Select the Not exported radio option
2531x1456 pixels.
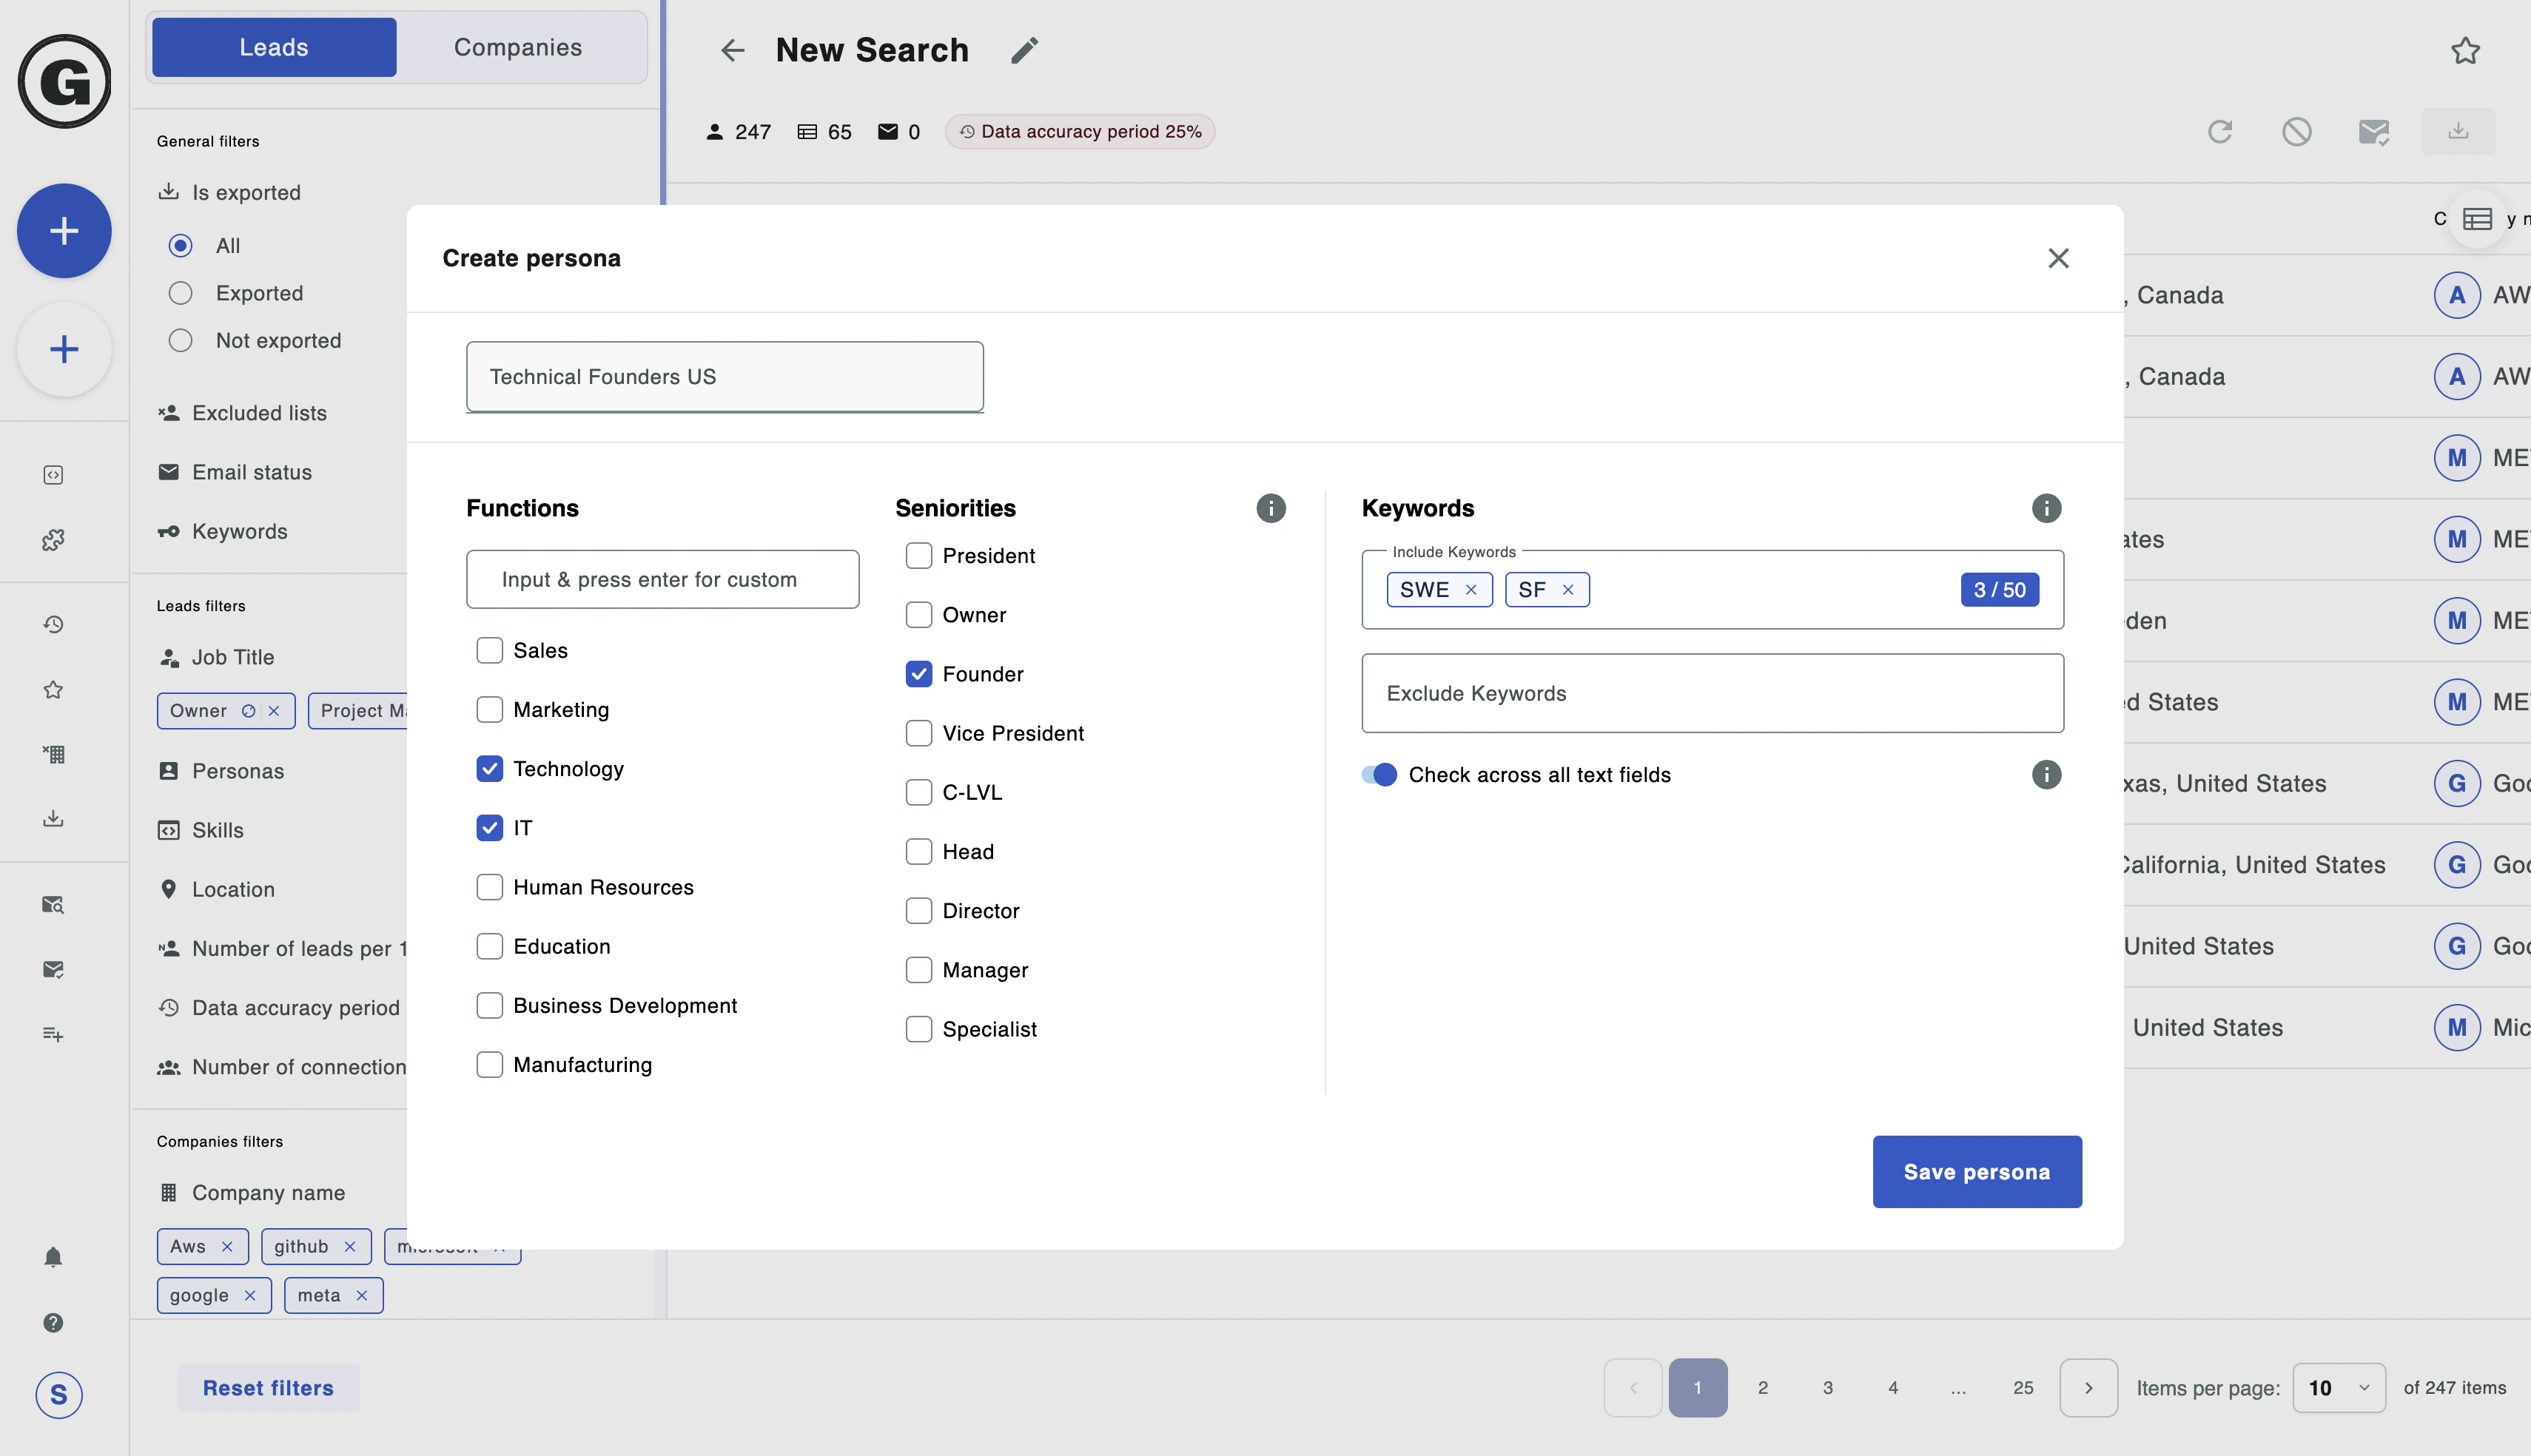click(181, 341)
